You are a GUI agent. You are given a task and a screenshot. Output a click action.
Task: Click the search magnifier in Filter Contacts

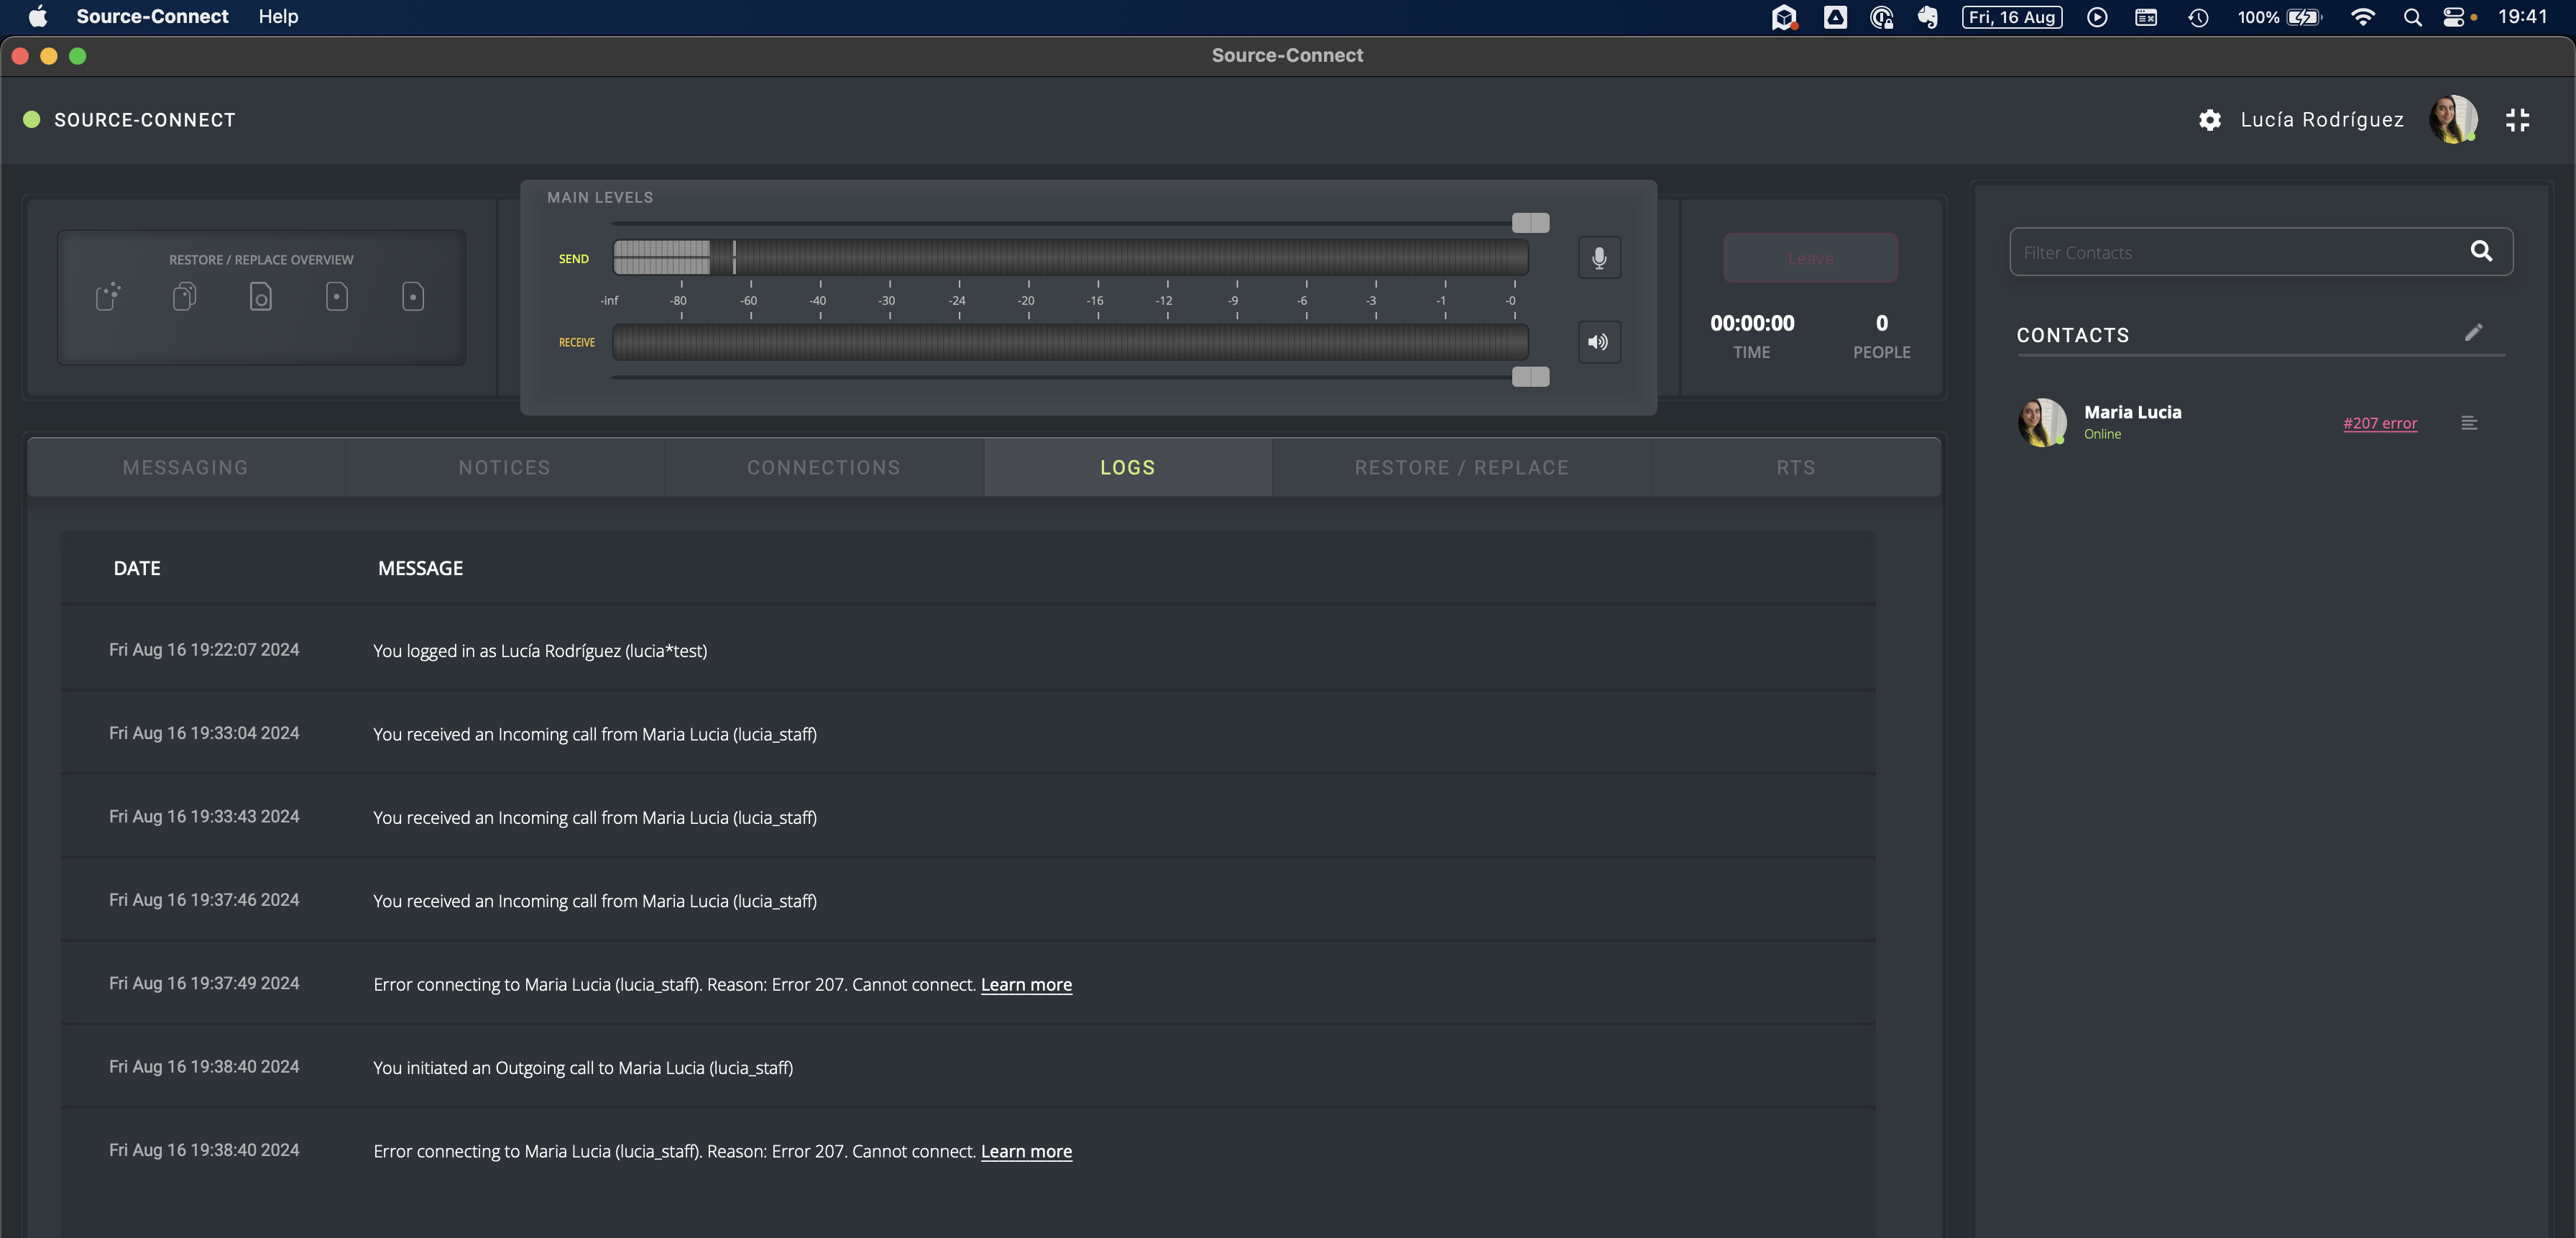coord(2481,252)
